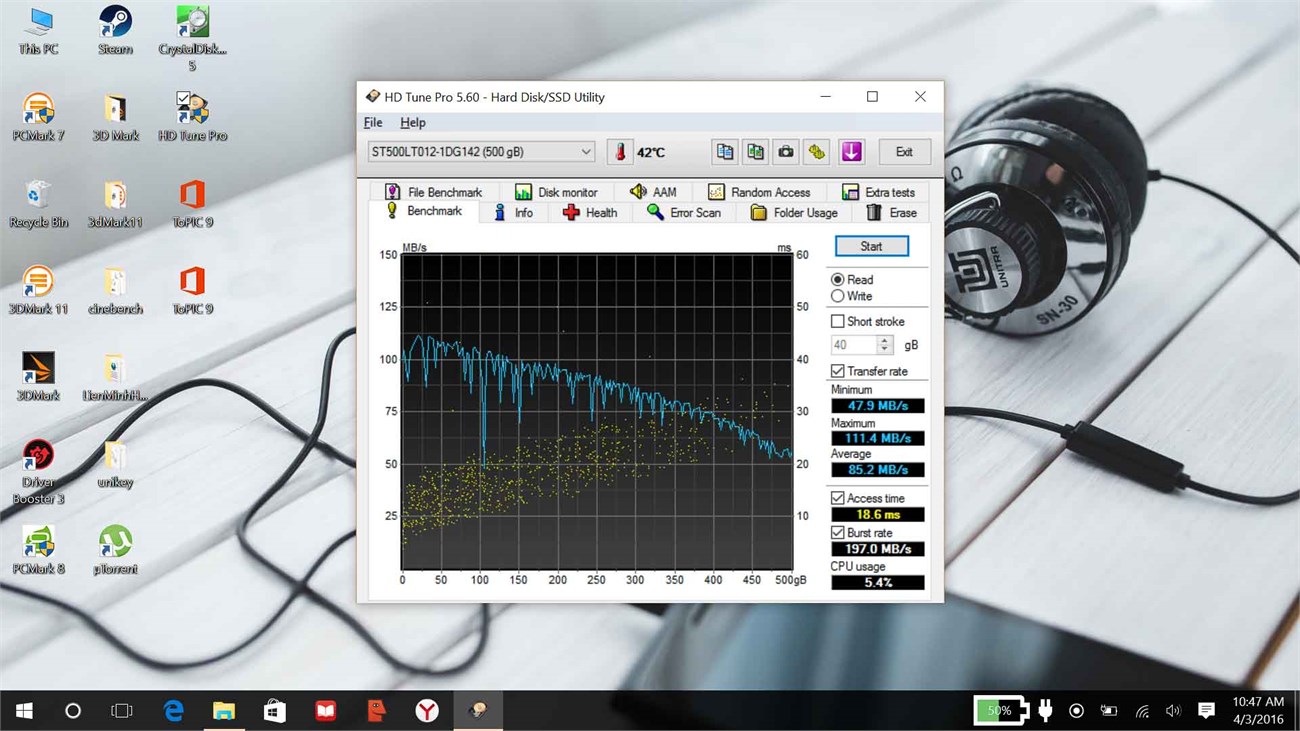Image resolution: width=1300 pixels, height=731 pixels.
Task: Disable the Burst rate checkbox
Action: pyautogui.click(x=838, y=533)
